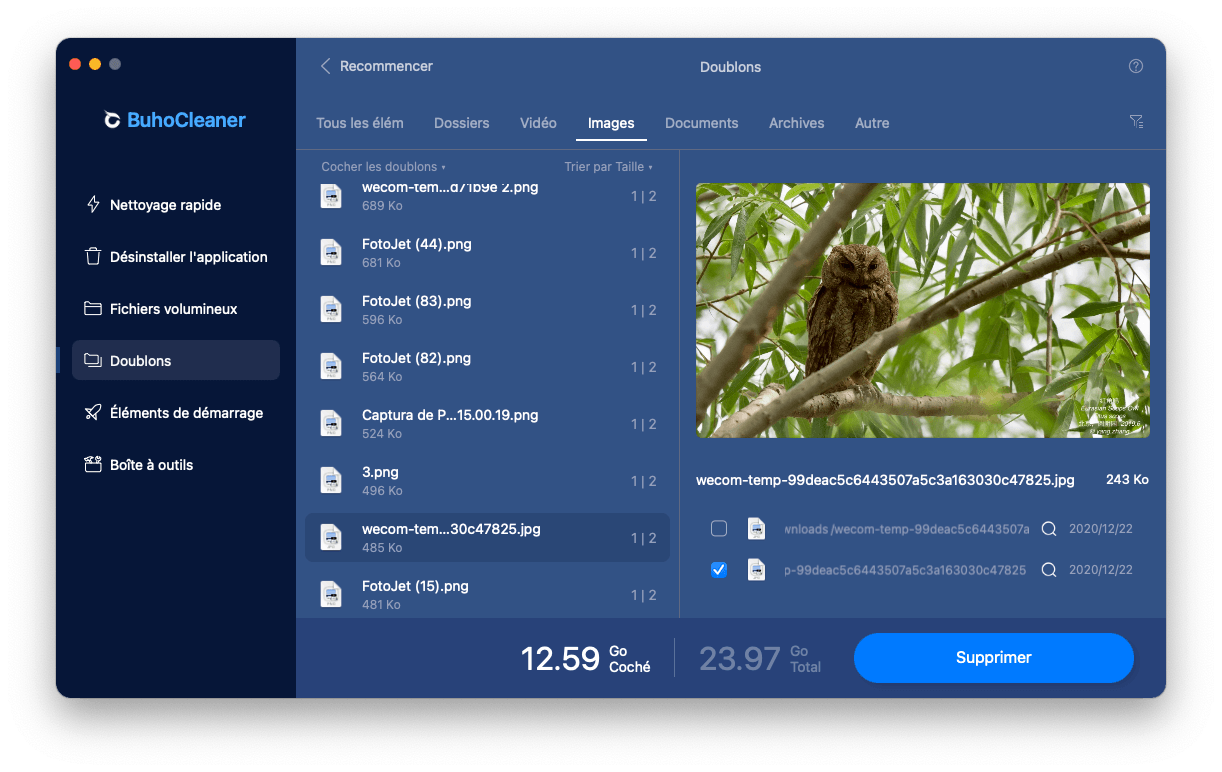Viewport: 1222px width, 772px height.
Task: Reveal the unchecked duplicate with magnifier icon
Action: (1049, 529)
